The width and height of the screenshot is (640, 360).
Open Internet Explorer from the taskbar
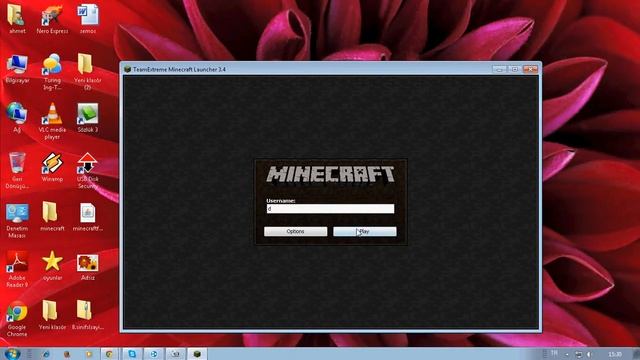tap(46, 354)
